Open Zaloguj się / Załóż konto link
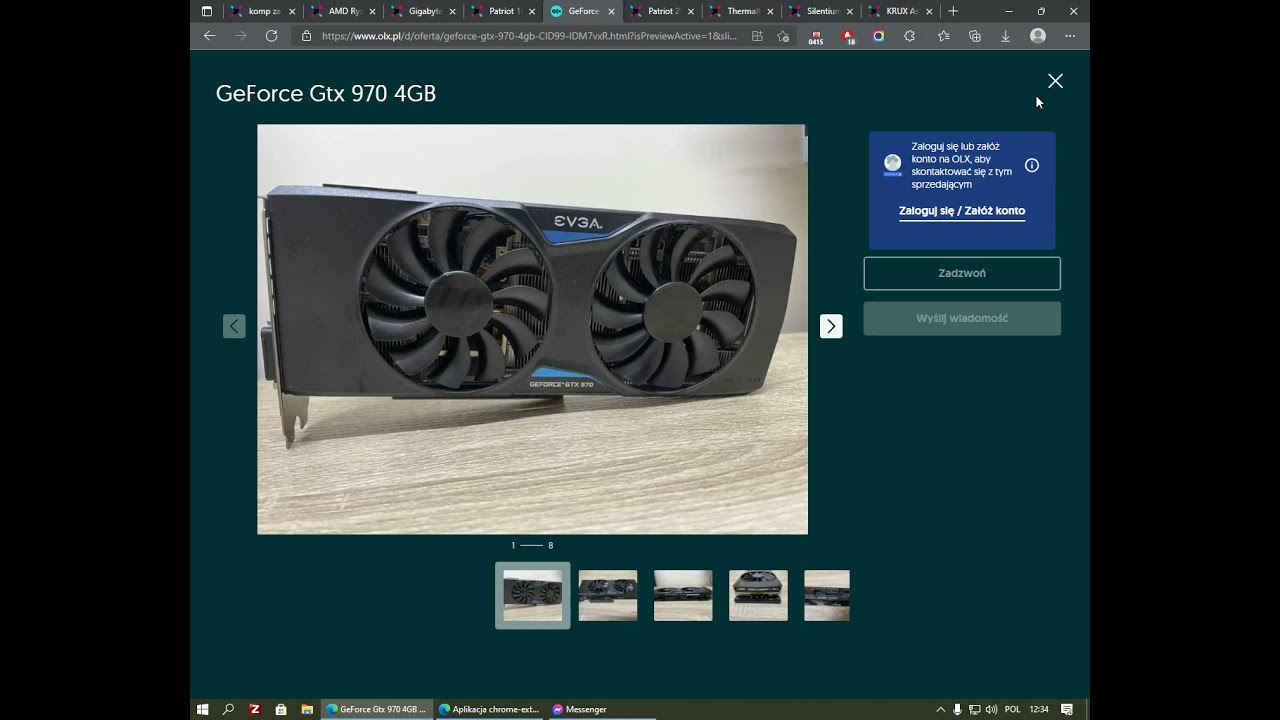Image resolution: width=1280 pixels, height=720 pixels. click(962, 211)
